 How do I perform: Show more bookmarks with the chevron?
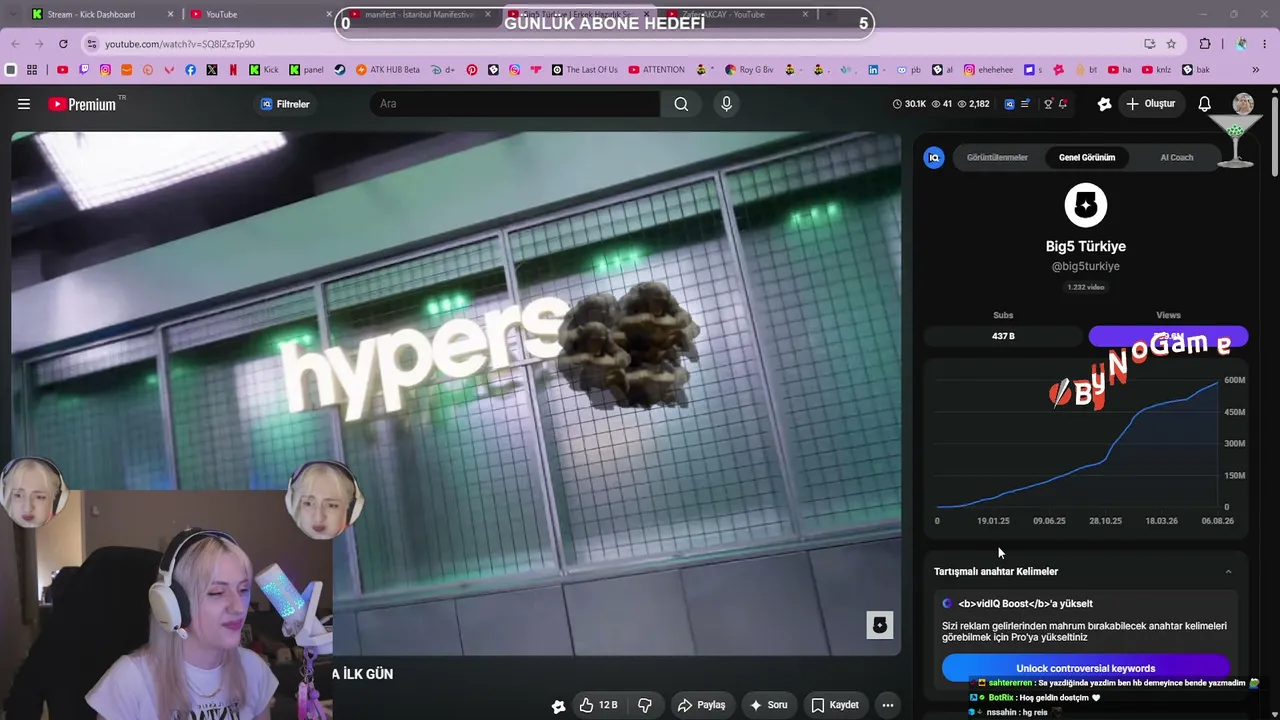point(1256,70)
